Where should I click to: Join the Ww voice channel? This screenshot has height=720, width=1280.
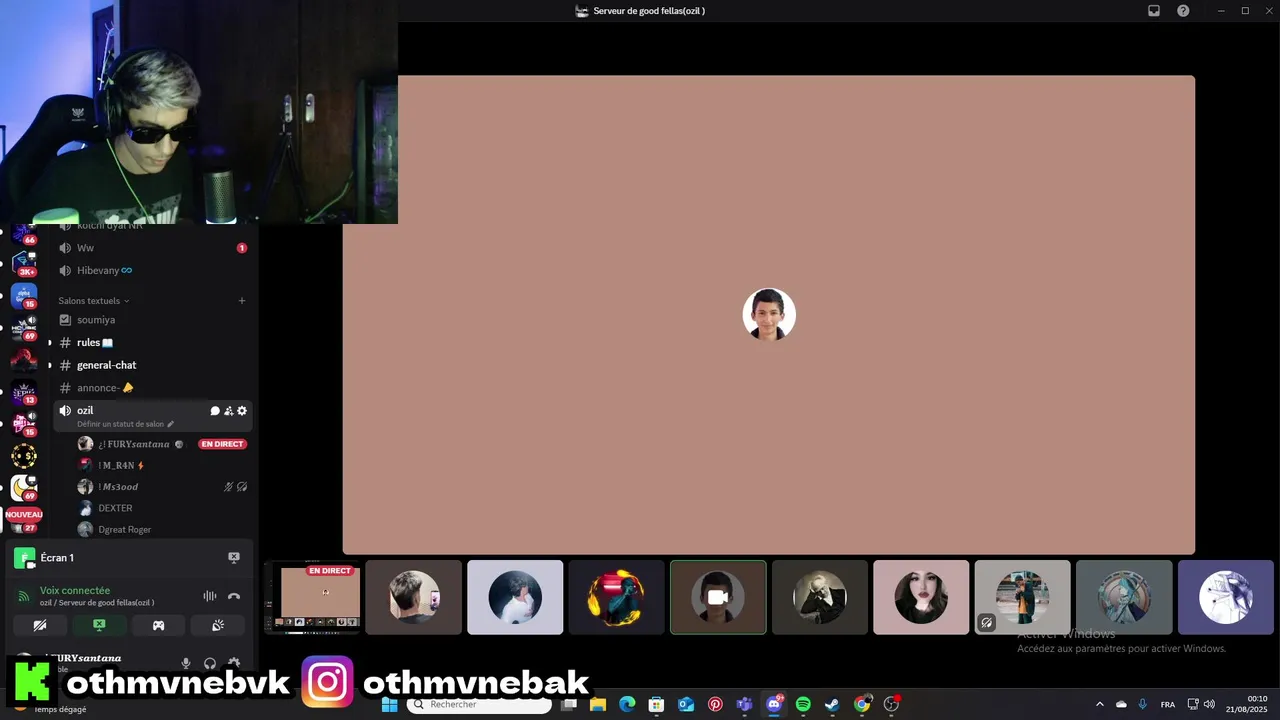[151, 248]
